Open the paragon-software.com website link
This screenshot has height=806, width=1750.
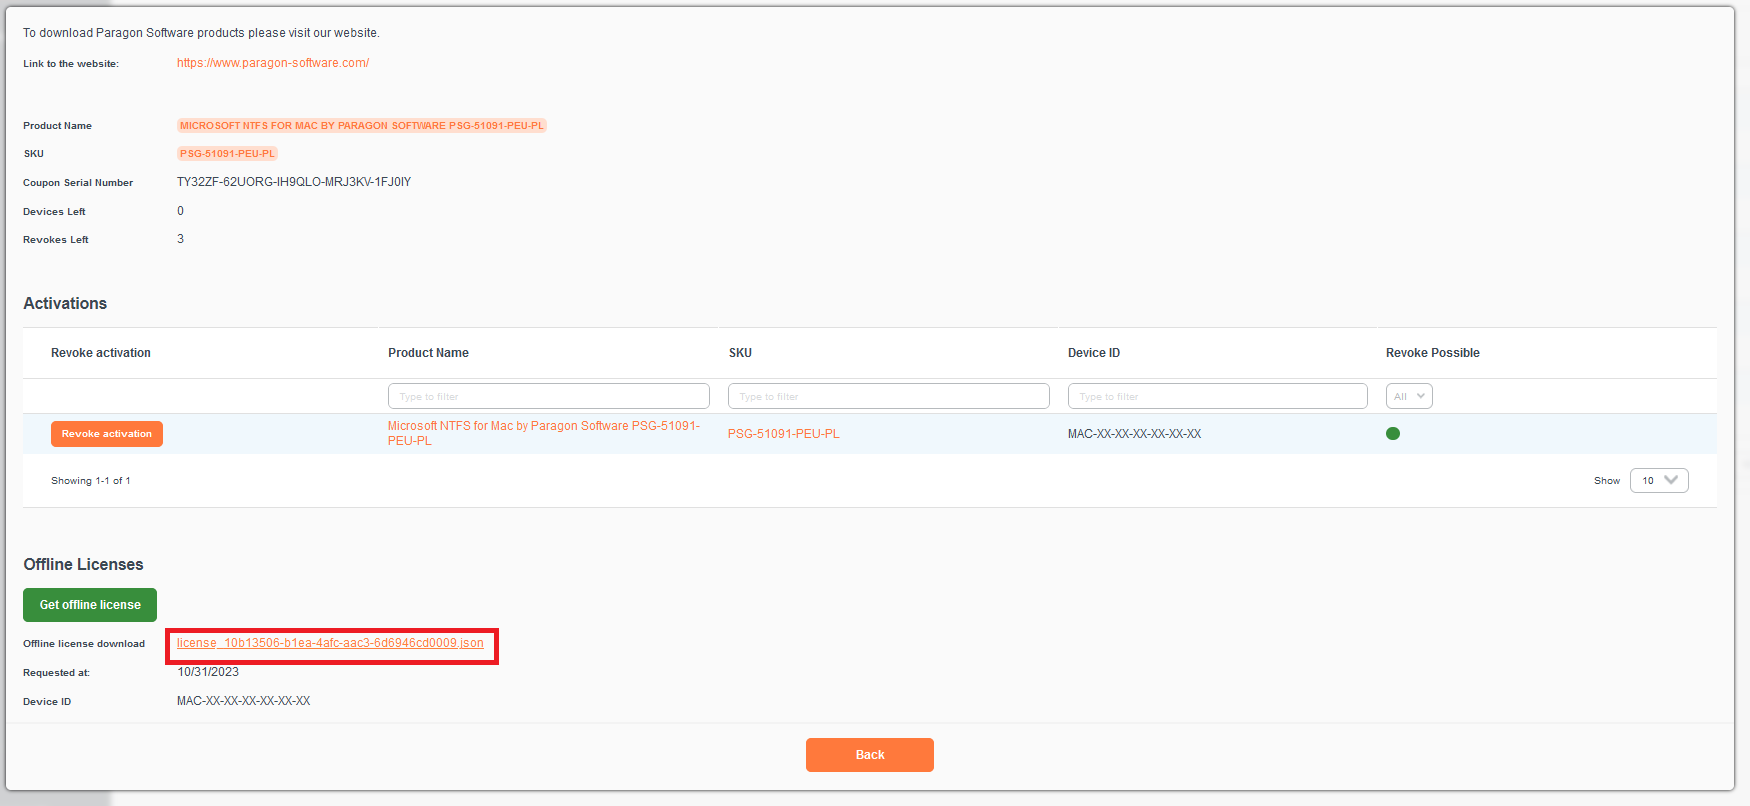pyautogui.click(x=273, y=63)
